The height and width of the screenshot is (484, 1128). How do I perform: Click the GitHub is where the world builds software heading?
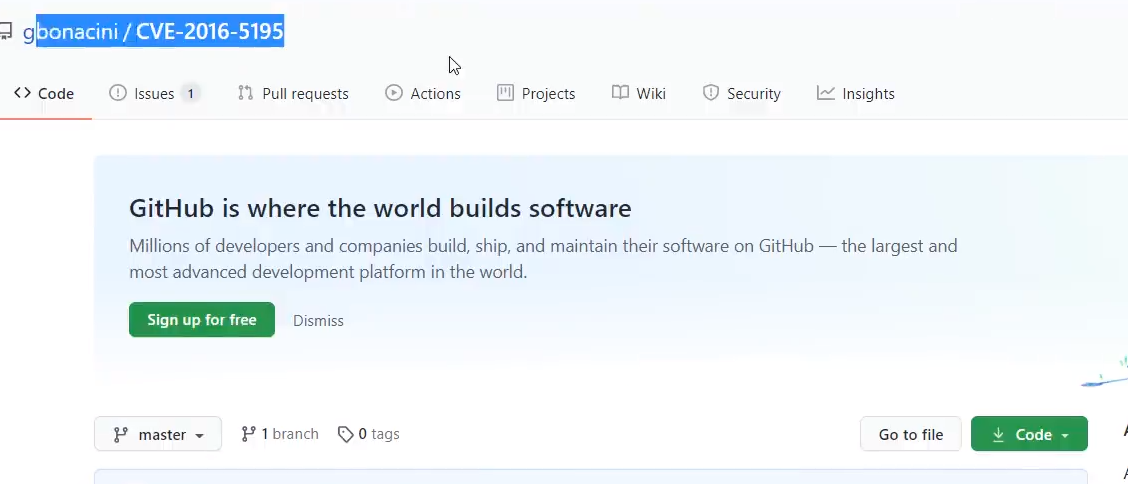[x=381, y=209]
